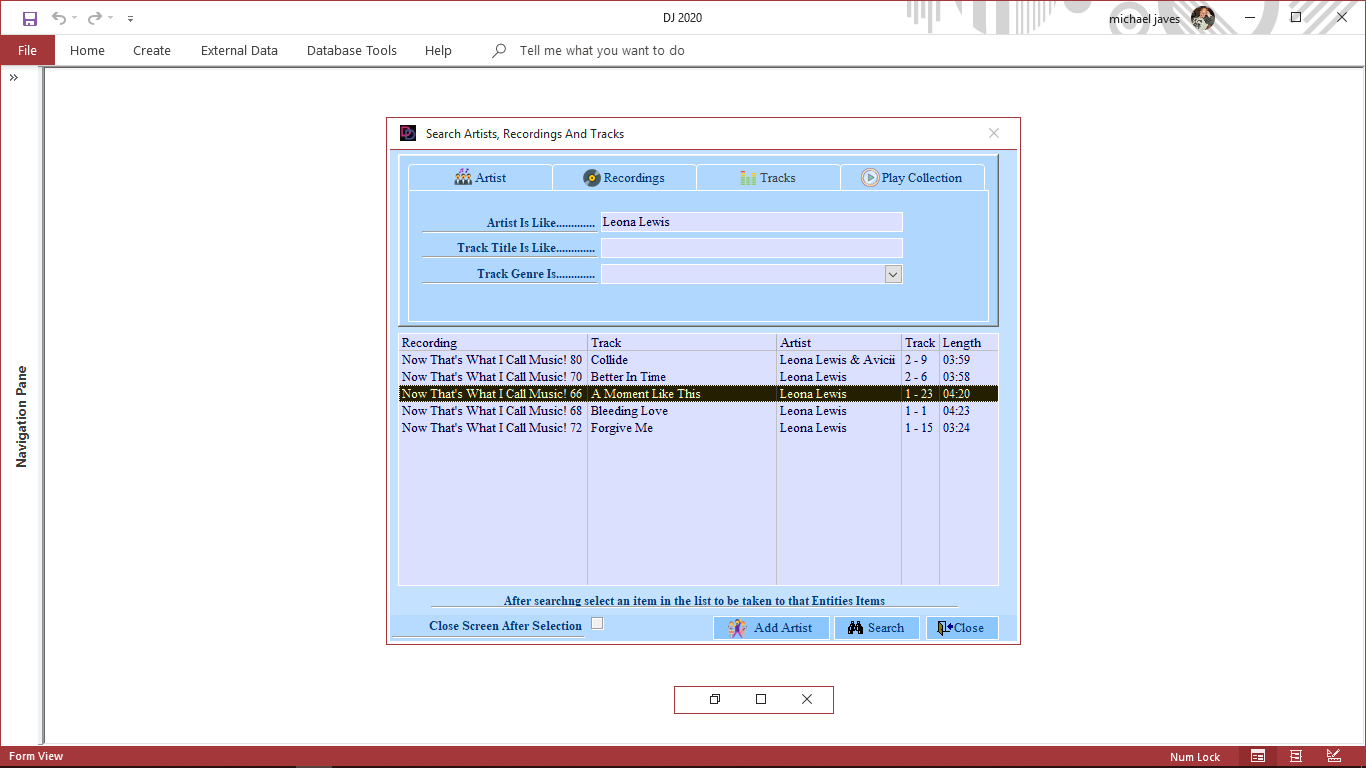The image size is (1366, 768).
Task: Click the 04:23 length value
Action: coord(956,411)
